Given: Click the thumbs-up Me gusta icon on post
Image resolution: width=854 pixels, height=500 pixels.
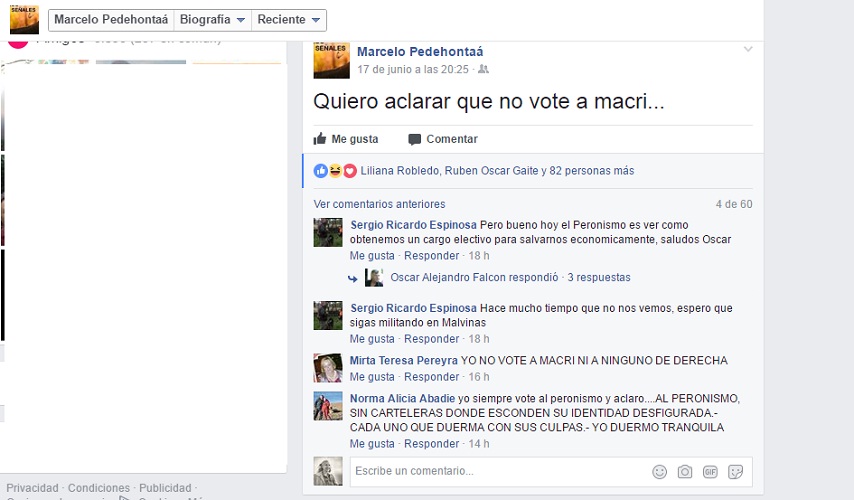Looking at the screenshot, I should point(320,139).
